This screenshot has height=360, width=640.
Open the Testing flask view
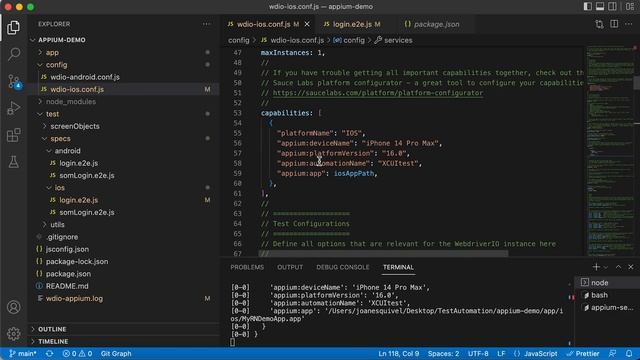pos(13,162)
